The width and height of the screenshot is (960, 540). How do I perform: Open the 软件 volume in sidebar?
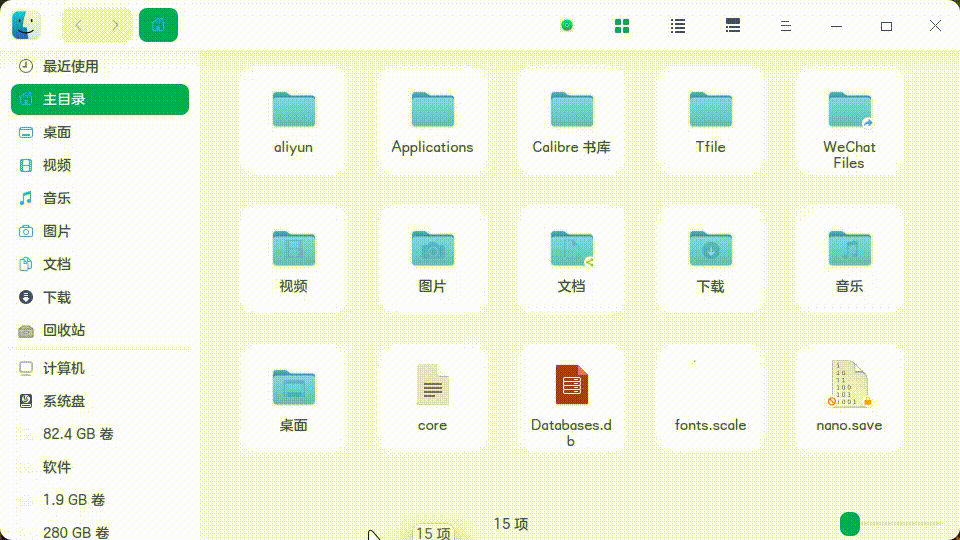click(100, 467)
